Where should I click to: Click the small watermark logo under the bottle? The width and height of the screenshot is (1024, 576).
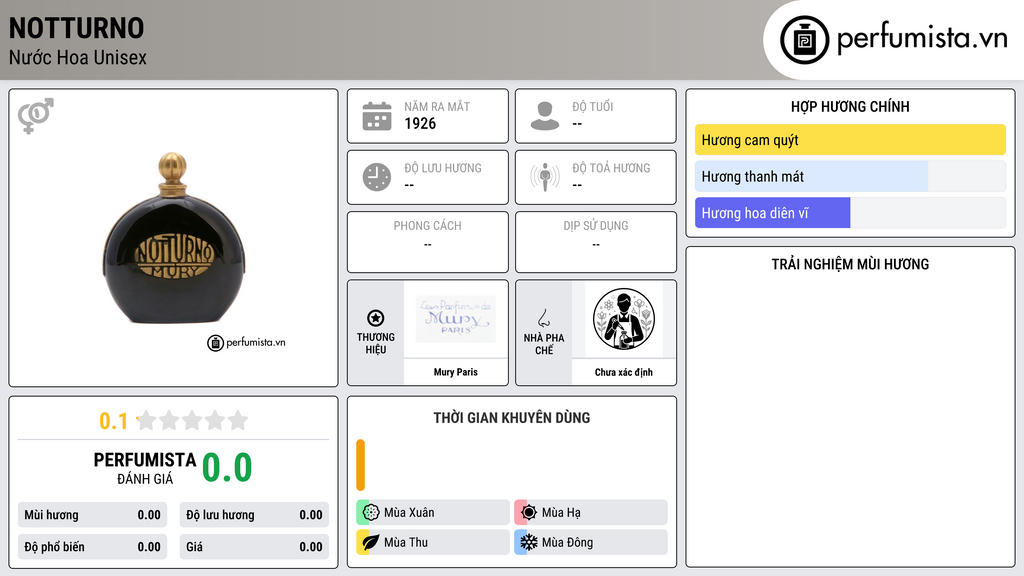click(246, 342)
